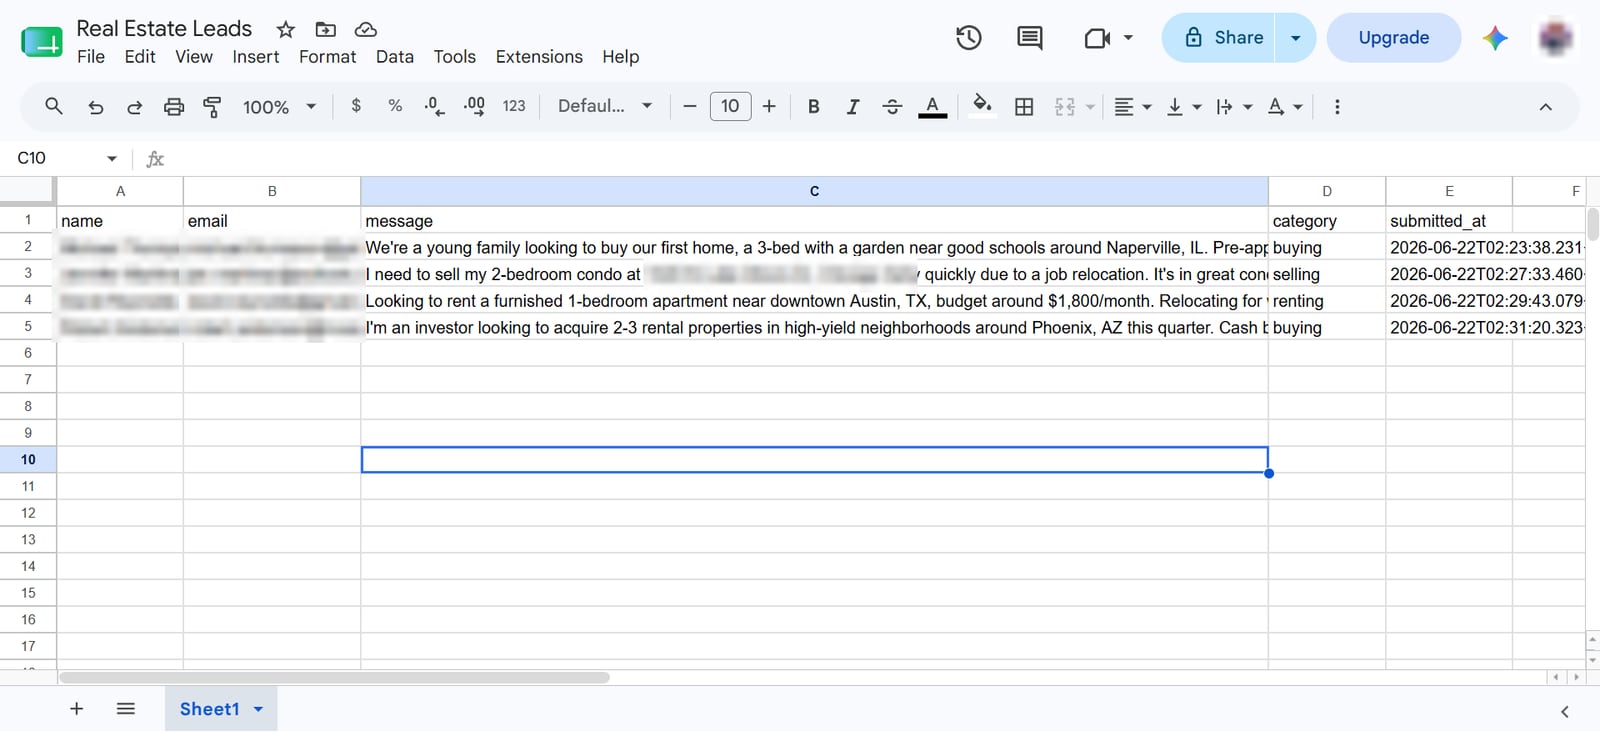Toggle italic formatting
The width and height of the screenshot is (1600, 732).
click(x=852, y=107)
